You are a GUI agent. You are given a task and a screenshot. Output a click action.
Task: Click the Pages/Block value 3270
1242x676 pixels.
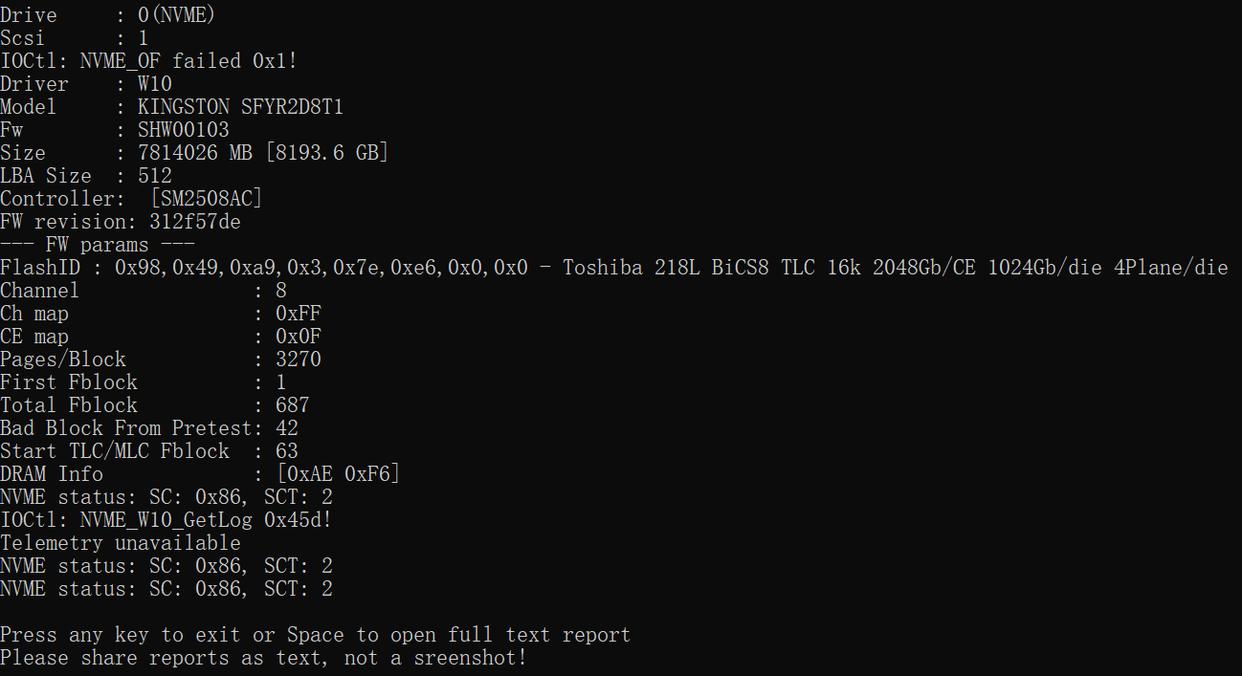(x=298, y=360)
